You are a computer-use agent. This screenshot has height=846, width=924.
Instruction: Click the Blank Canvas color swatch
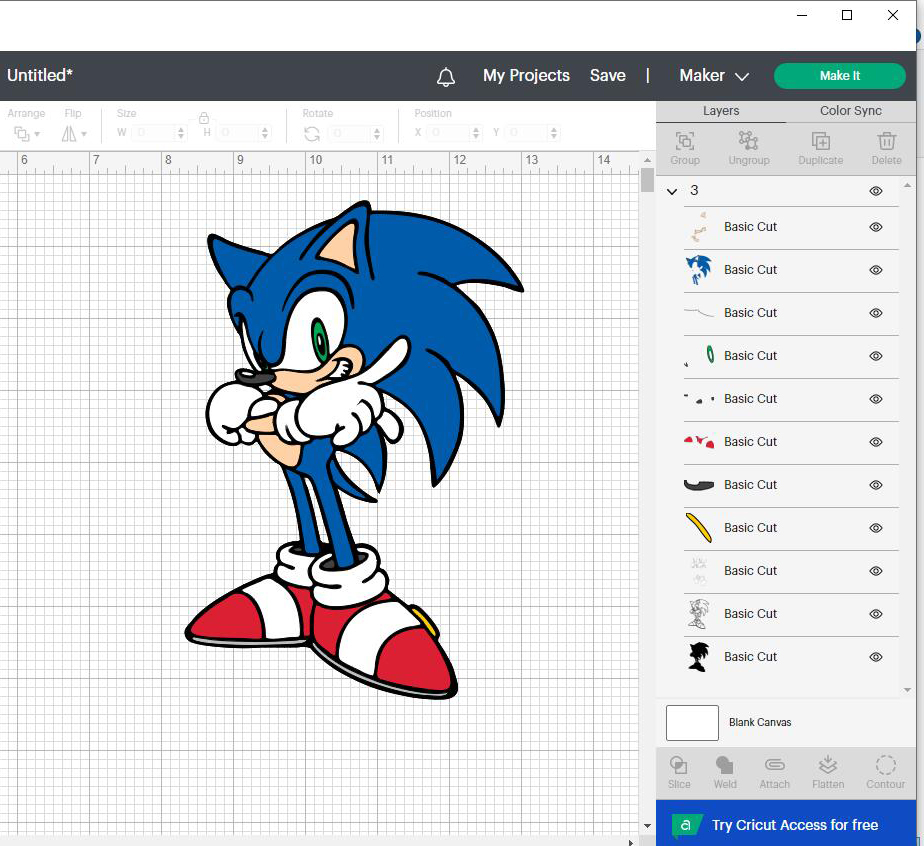[x=692, y=723]
